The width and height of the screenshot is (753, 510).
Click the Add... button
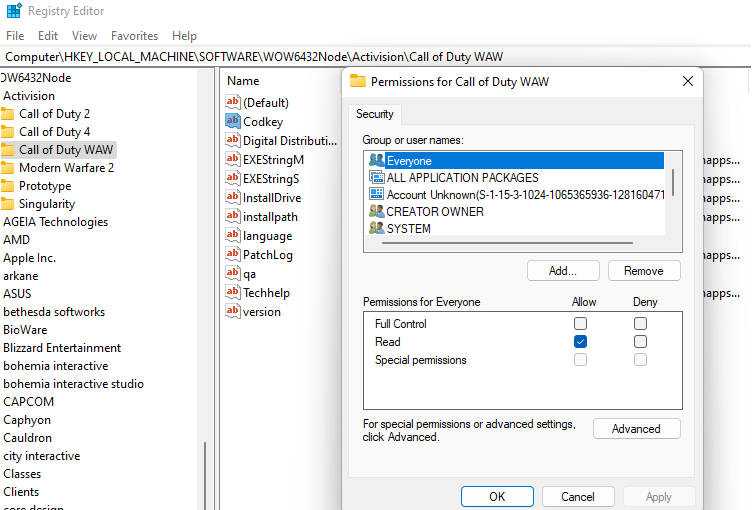click(563, 271)
